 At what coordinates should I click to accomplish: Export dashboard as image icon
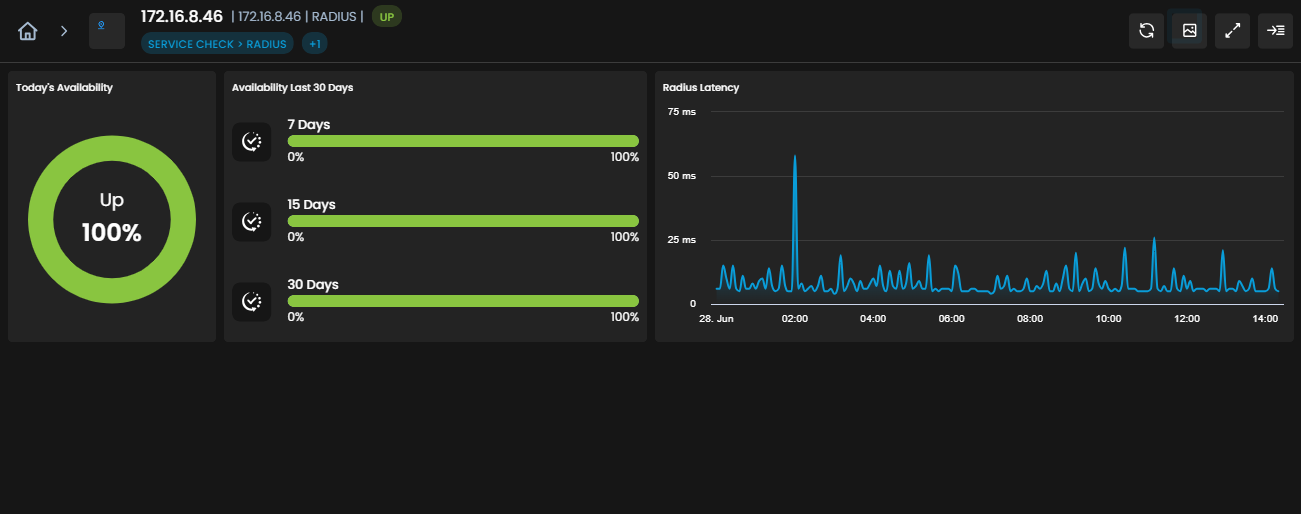1189,31
